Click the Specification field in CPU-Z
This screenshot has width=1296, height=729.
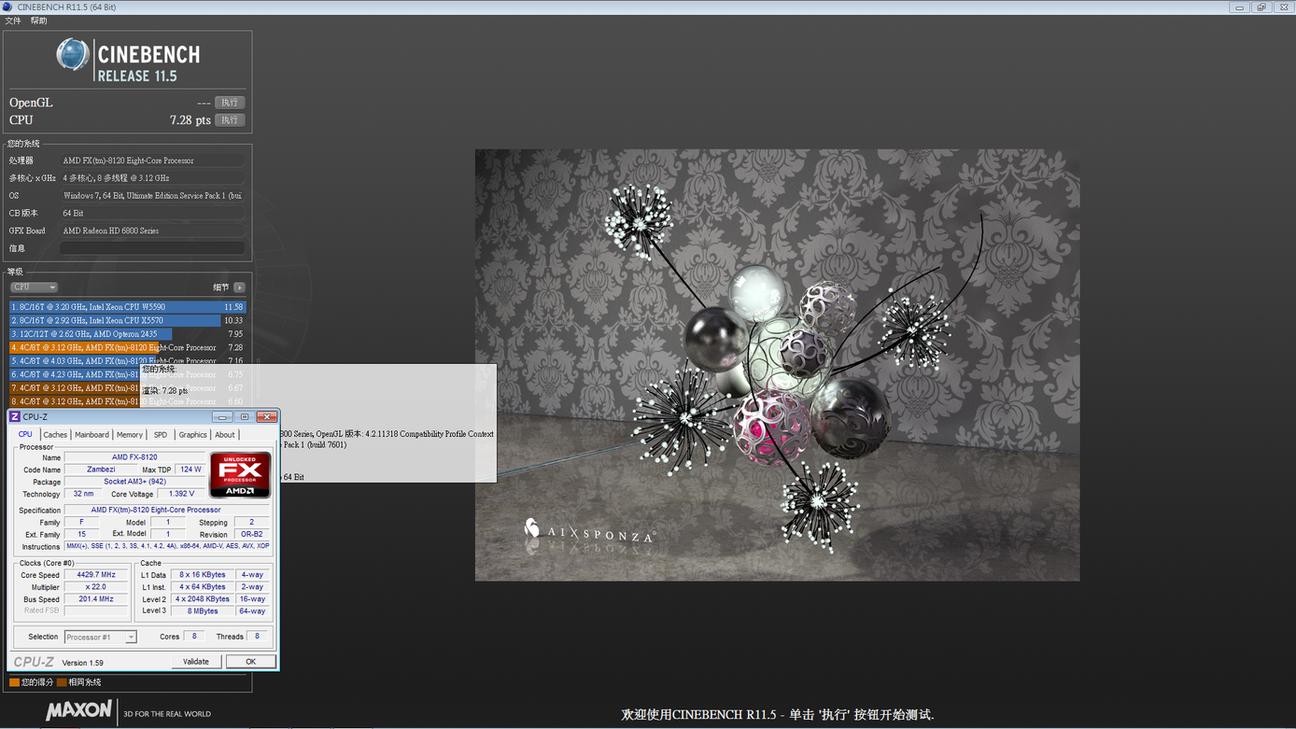click(167, 510)
